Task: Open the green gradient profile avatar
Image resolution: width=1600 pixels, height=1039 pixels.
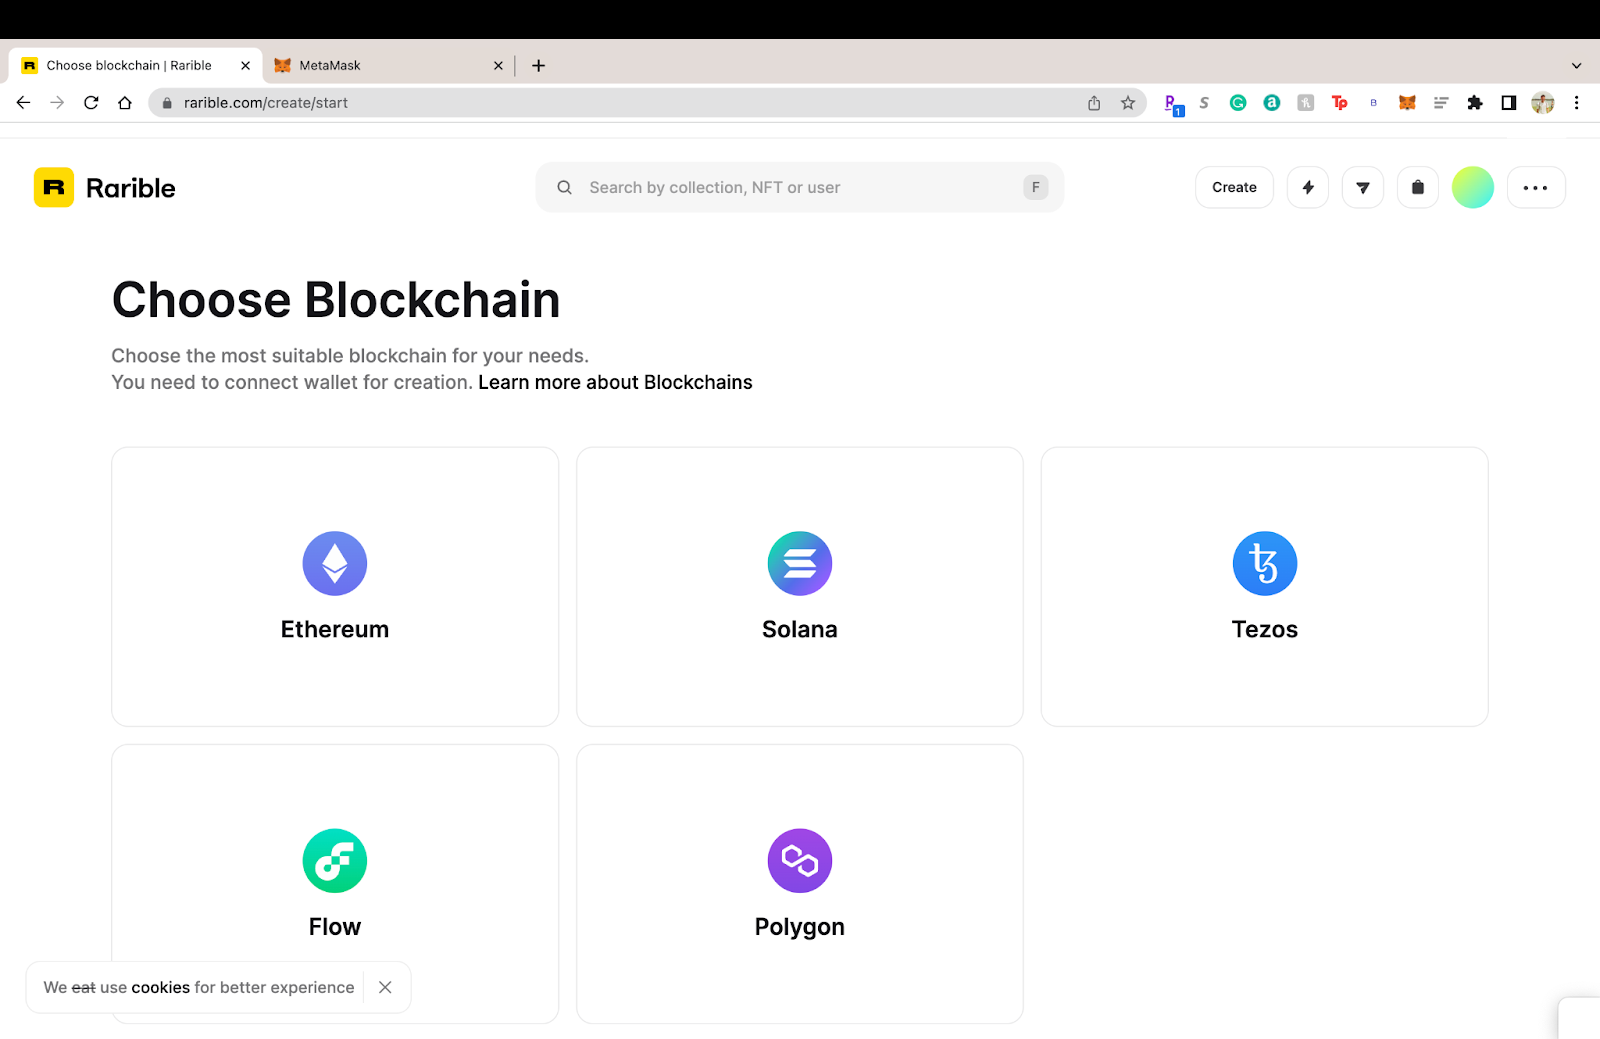Action: (x=1473, y=187)
